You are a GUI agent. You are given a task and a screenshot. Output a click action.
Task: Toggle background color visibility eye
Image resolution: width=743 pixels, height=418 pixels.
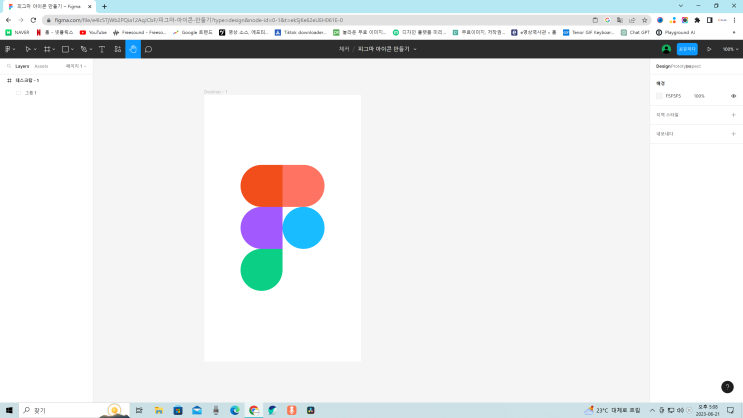tap(734, 96)
